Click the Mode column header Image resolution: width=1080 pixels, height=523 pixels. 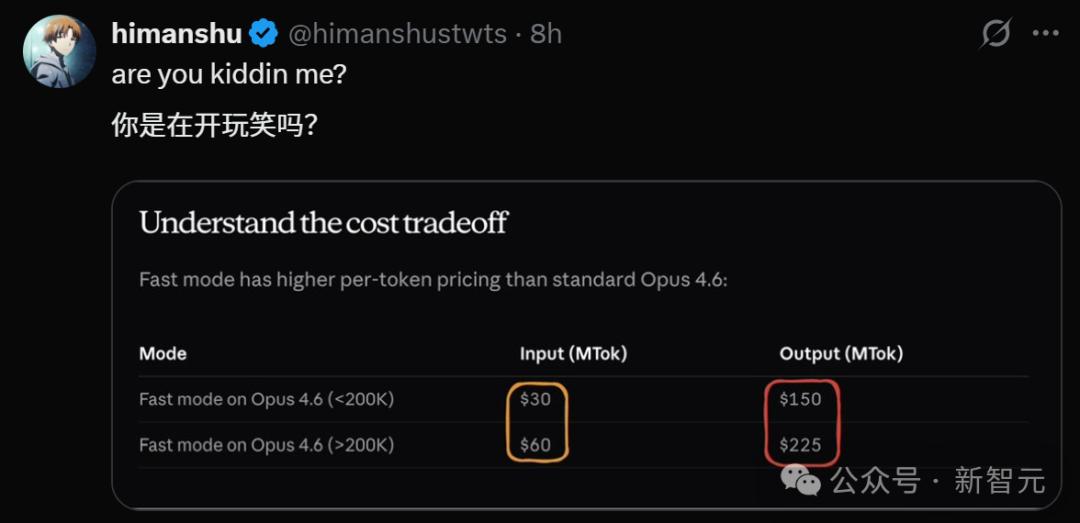pos(163,354)
